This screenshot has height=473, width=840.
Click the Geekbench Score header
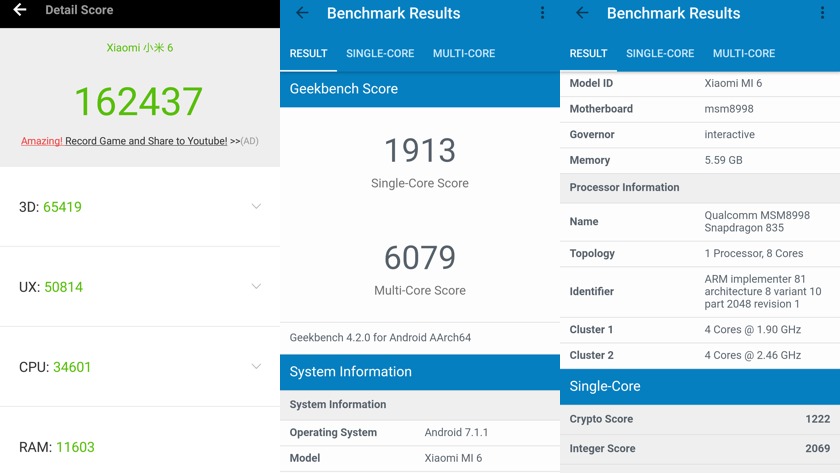(420, 89)
